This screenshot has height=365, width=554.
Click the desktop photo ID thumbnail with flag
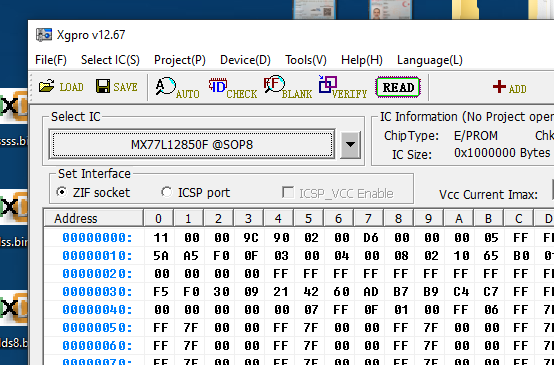pos(390,10)
